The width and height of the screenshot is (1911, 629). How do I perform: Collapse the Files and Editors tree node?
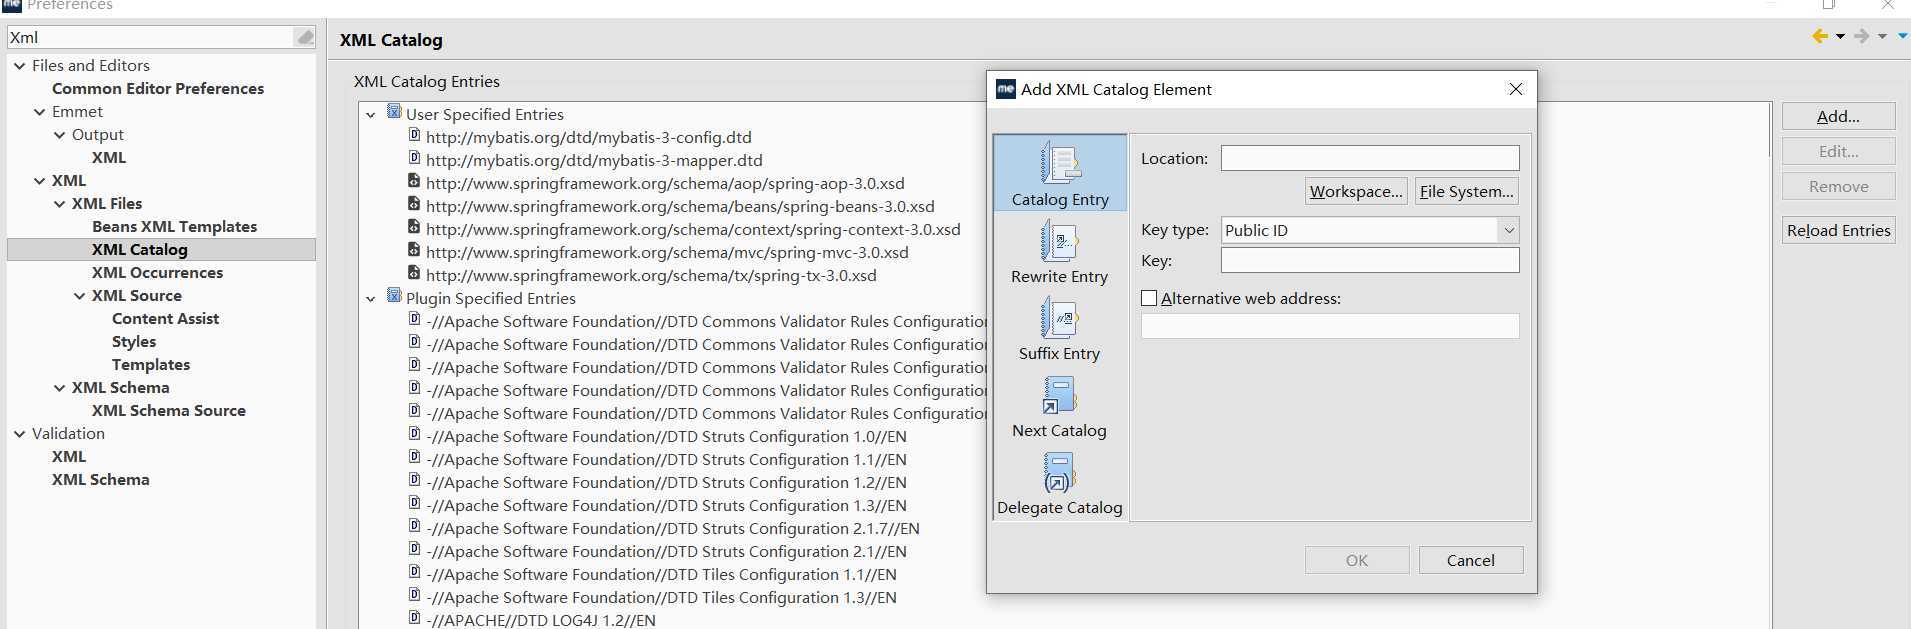coord(19,66)
